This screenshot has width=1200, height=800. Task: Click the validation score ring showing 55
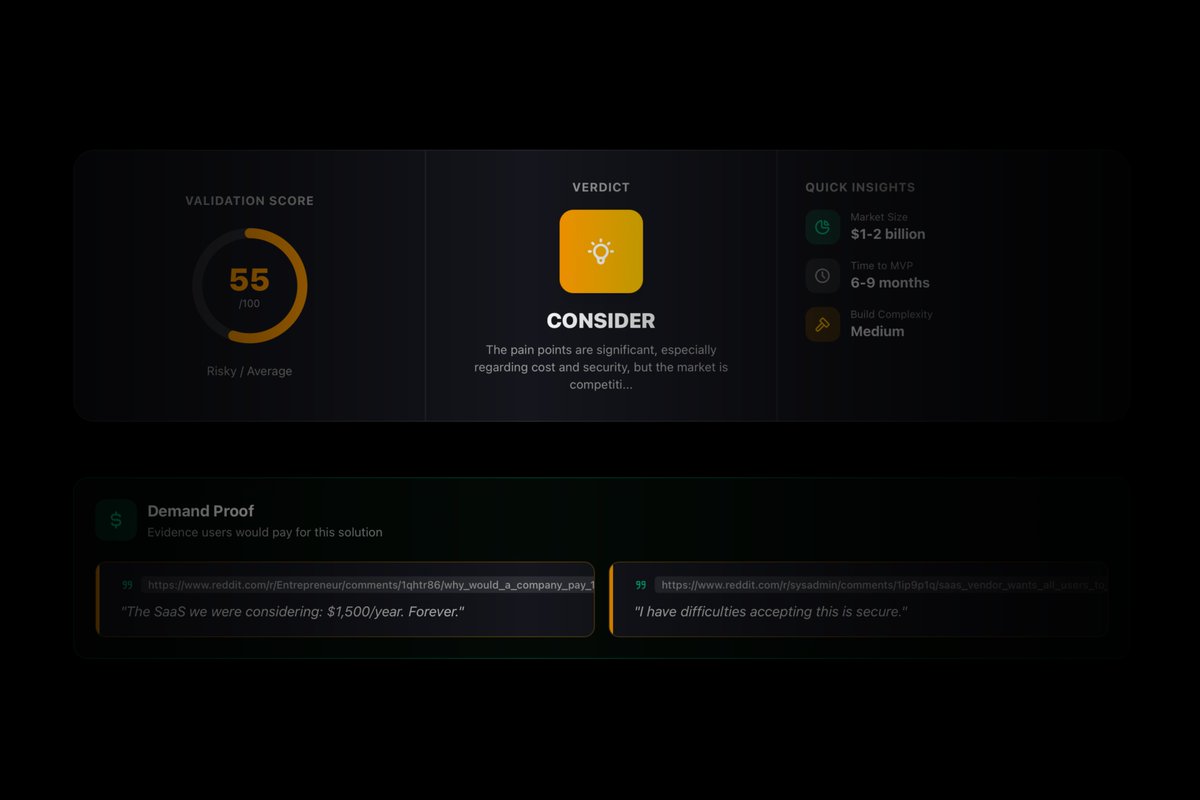[250, 286]
